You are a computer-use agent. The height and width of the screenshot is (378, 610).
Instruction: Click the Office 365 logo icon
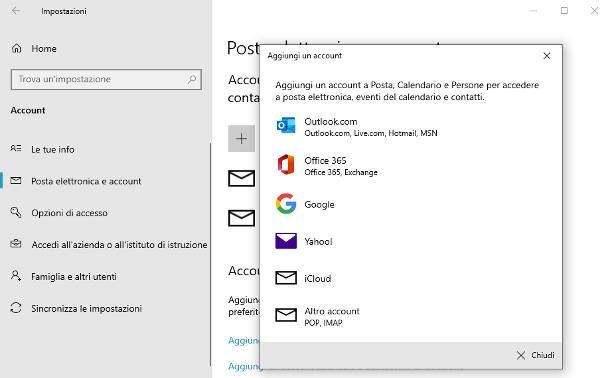(286, 164)
